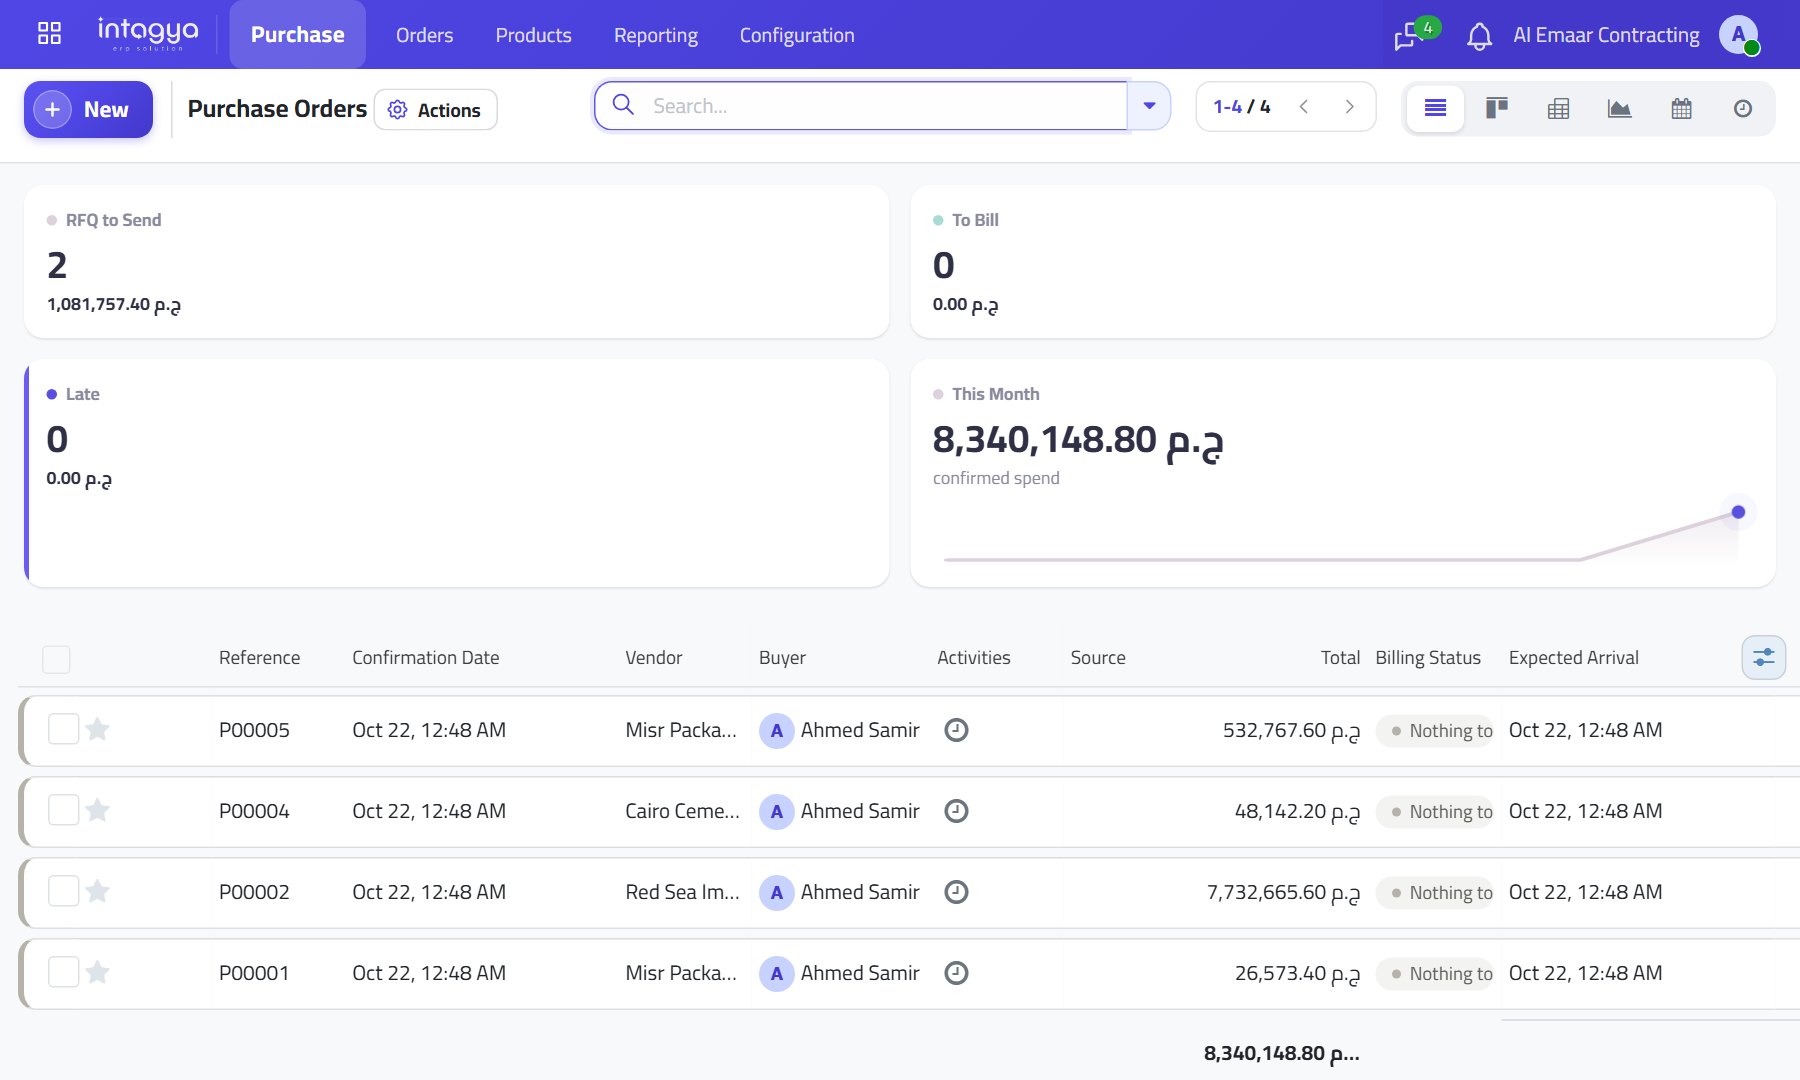Switch to calendar view
1800x1080 pixels.
pos(1681,108)
